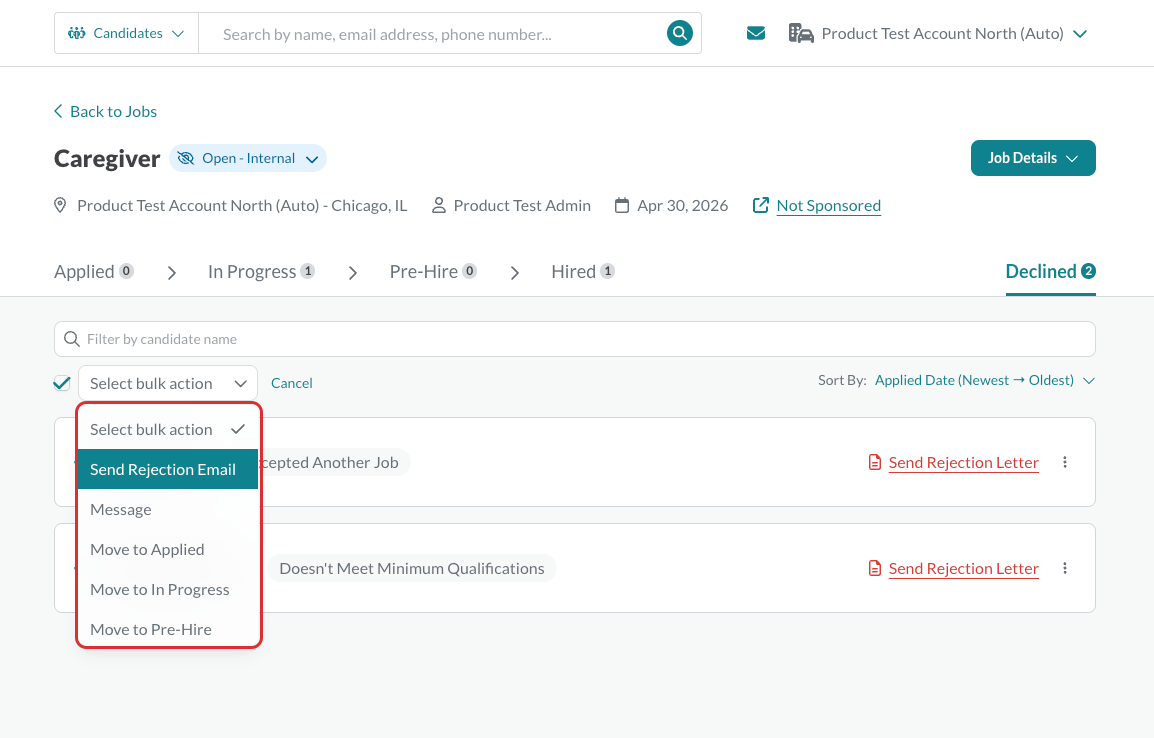1154x738 pixels.
Task: Click the calendar icon beside Apr 30, 2026
Action: pos(622,205)
